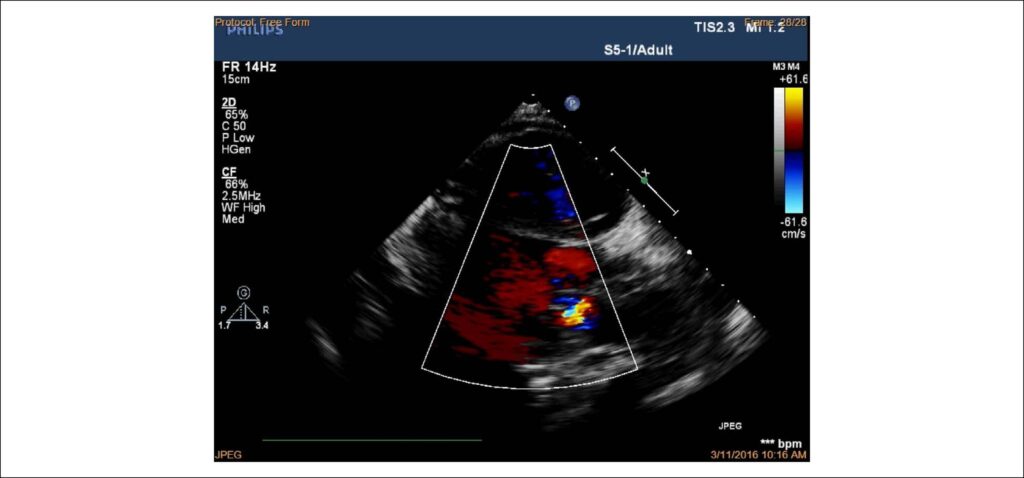Screen dimensions: 1024x478
Task: Click the "66%" color flow gain value
Action: coord(236,184)
